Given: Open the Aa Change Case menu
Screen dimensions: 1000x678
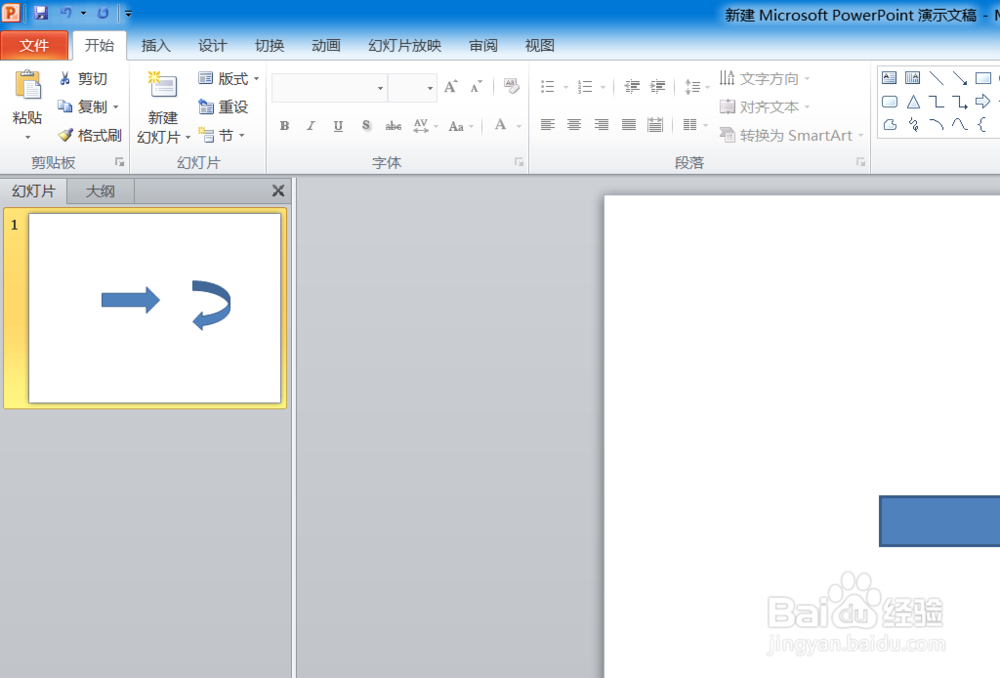Looking at the screenshot, I should click(x=460, y=126).
